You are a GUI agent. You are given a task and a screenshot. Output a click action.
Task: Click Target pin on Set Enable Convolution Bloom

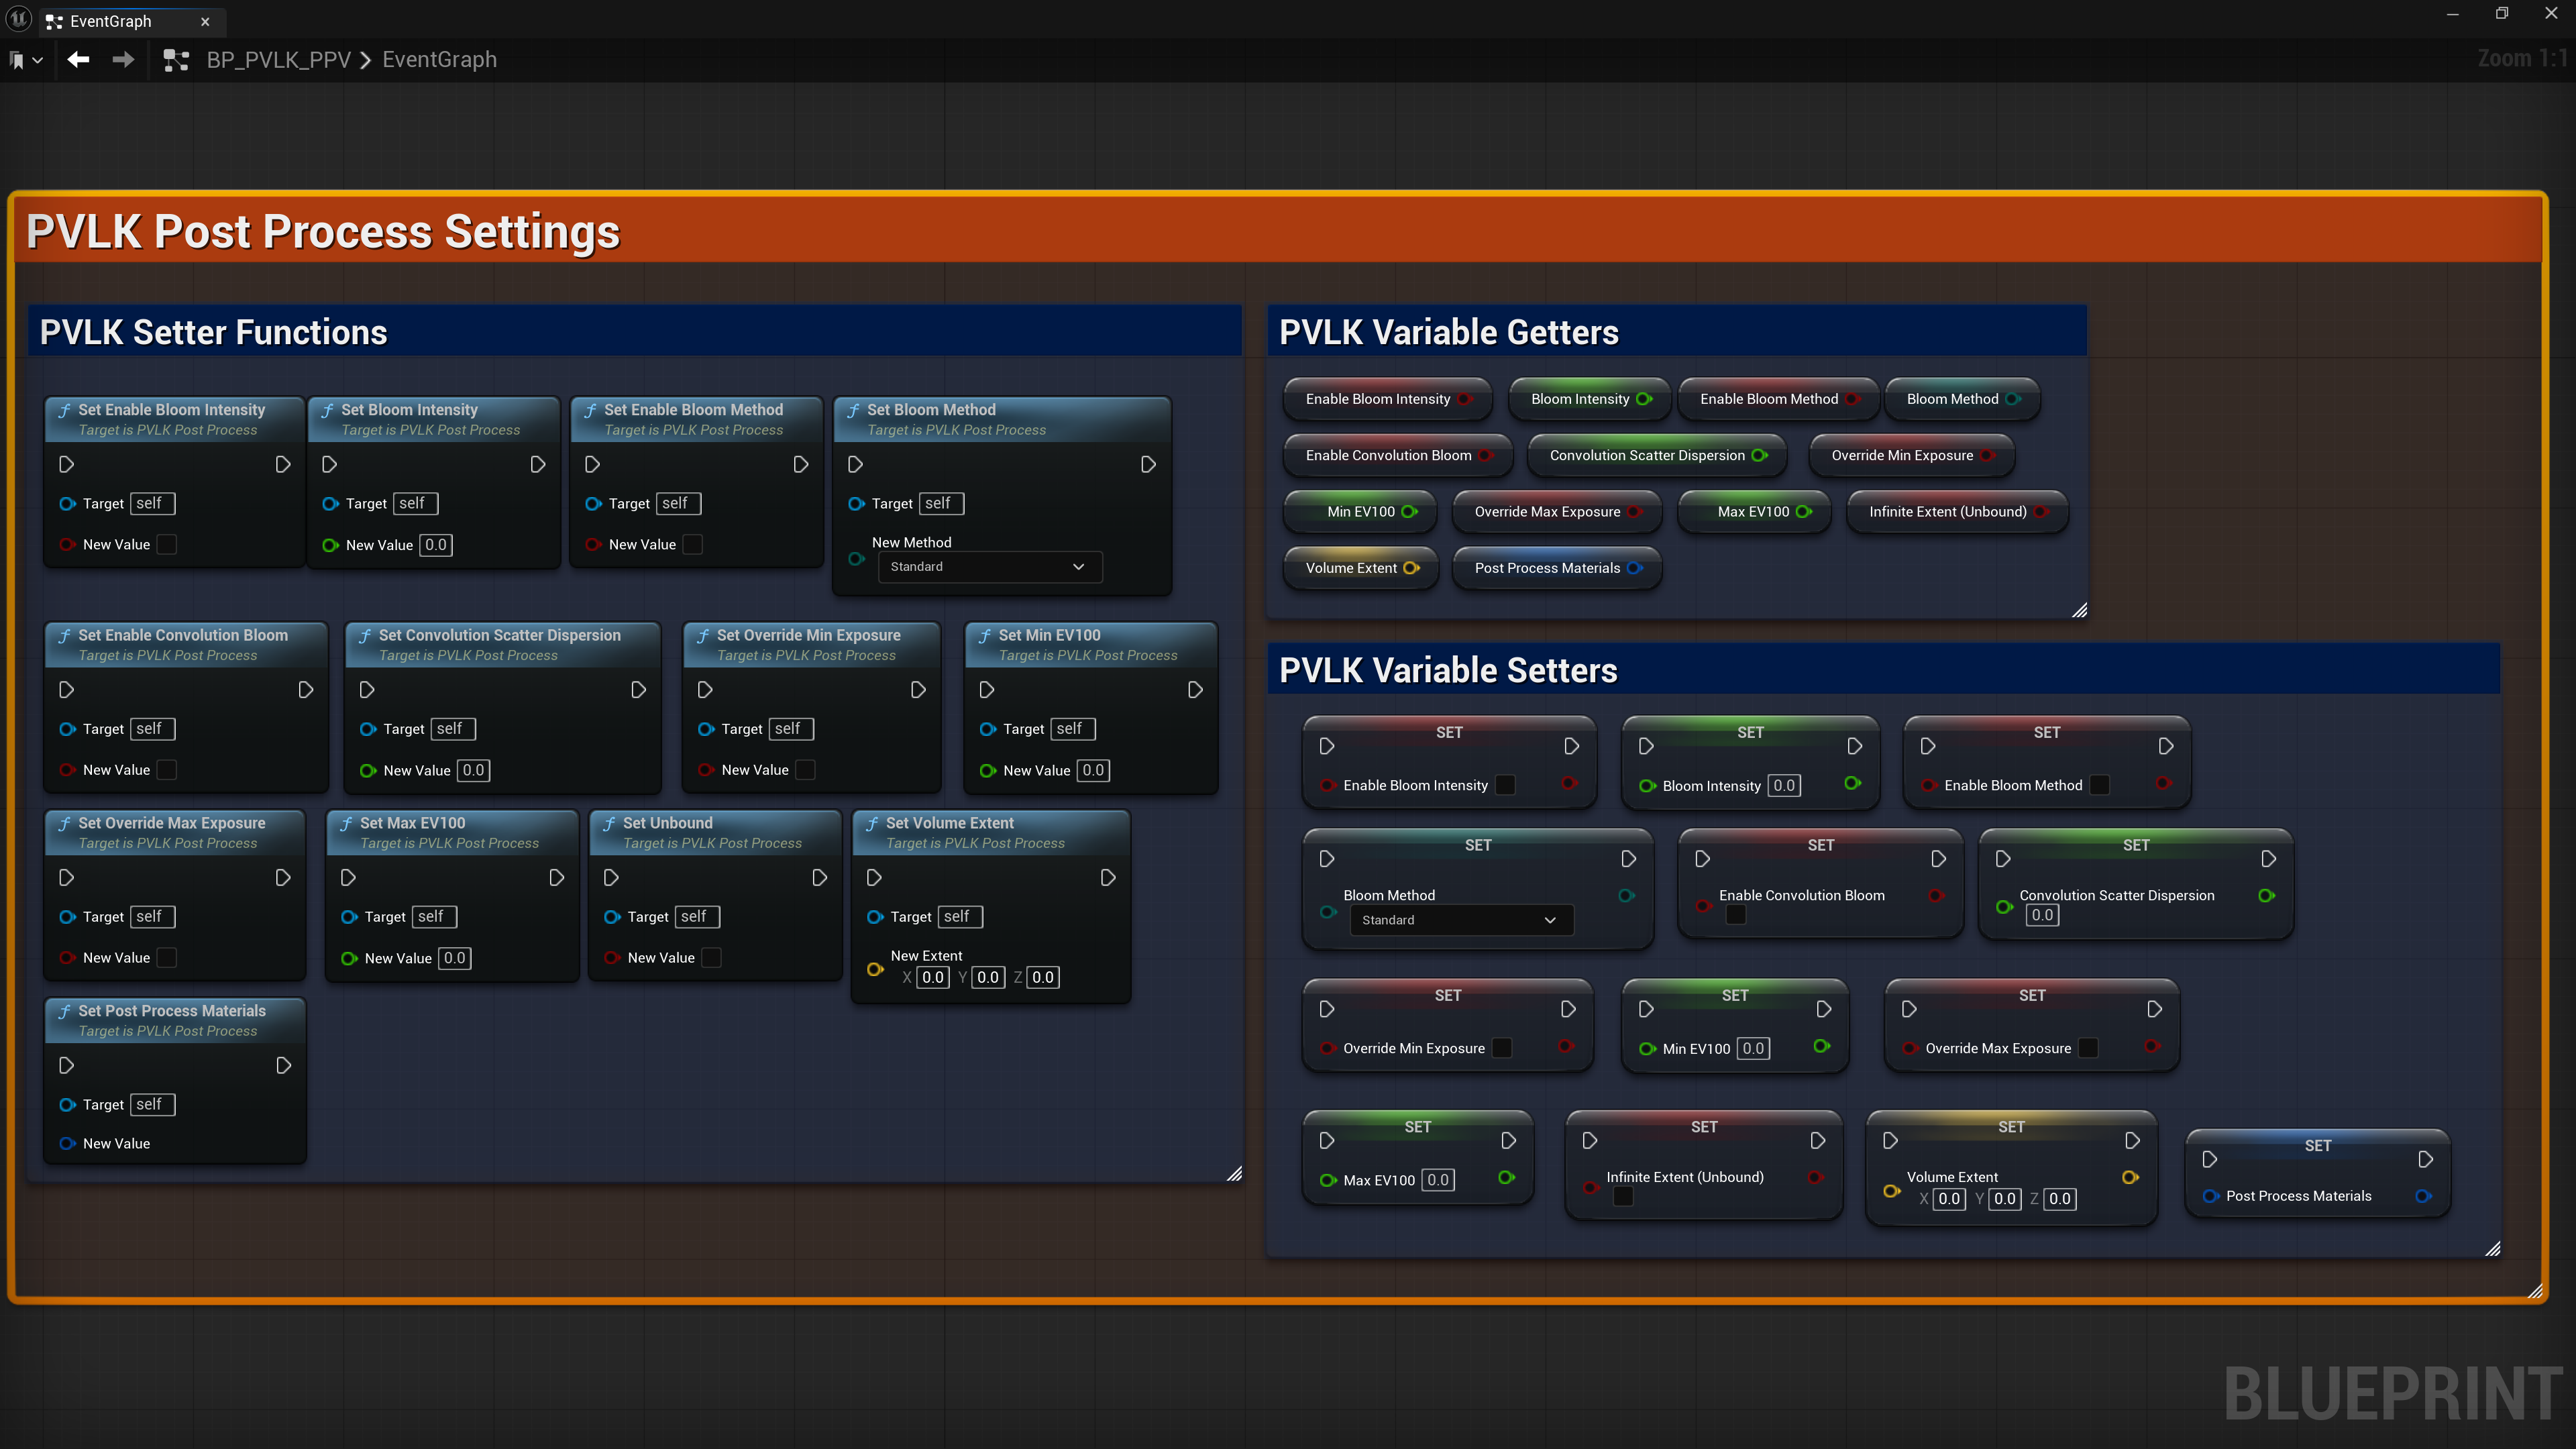(x=67, y=729)
